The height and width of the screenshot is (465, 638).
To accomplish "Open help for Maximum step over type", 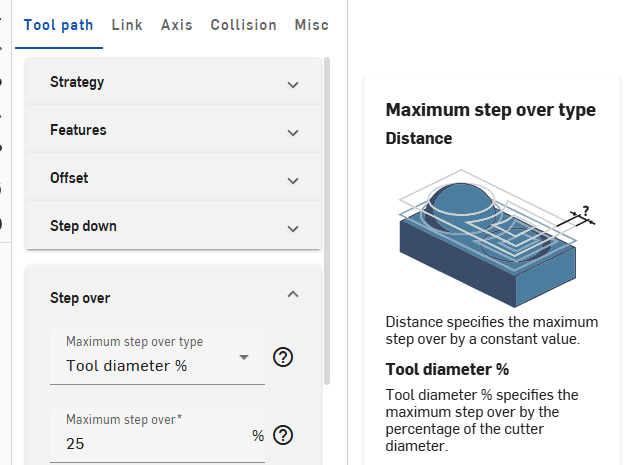I will coord(283,357).
